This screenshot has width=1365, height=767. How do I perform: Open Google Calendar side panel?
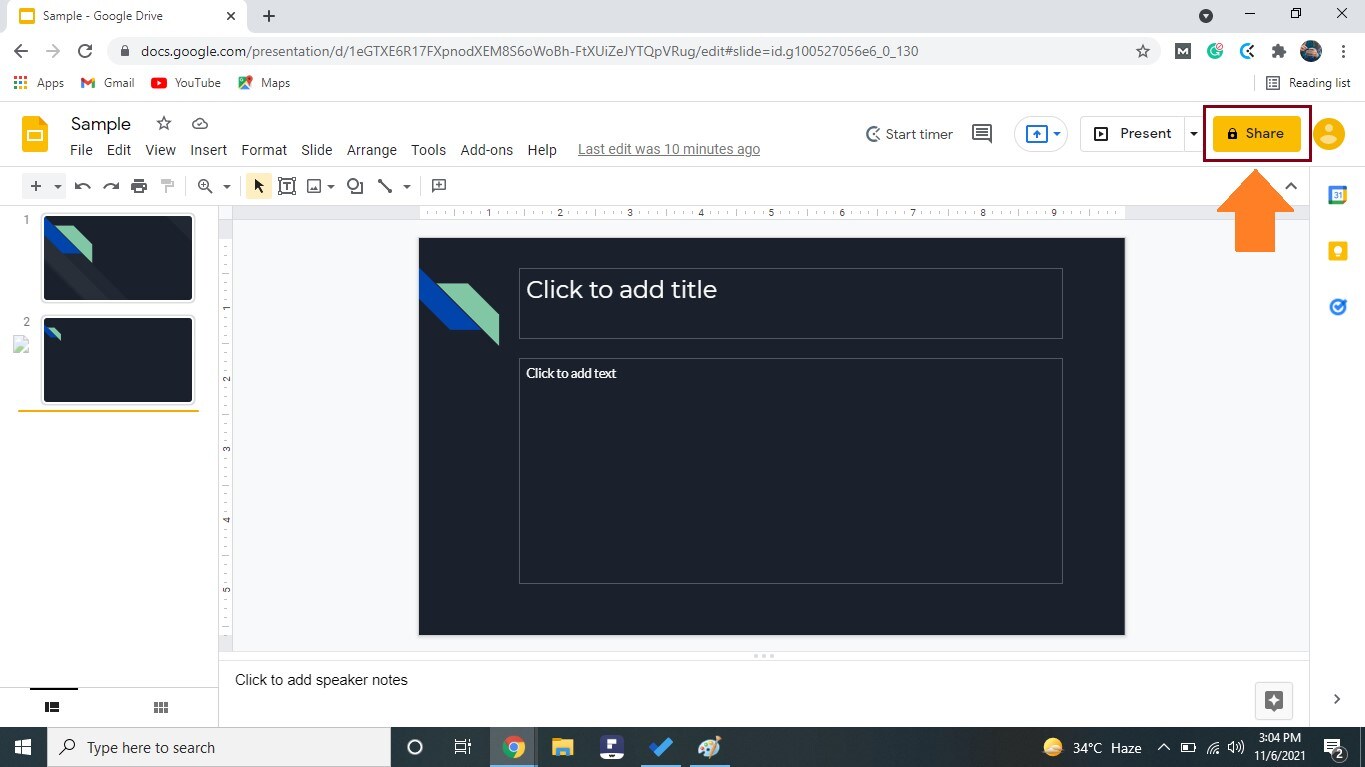coord(1337,194)
